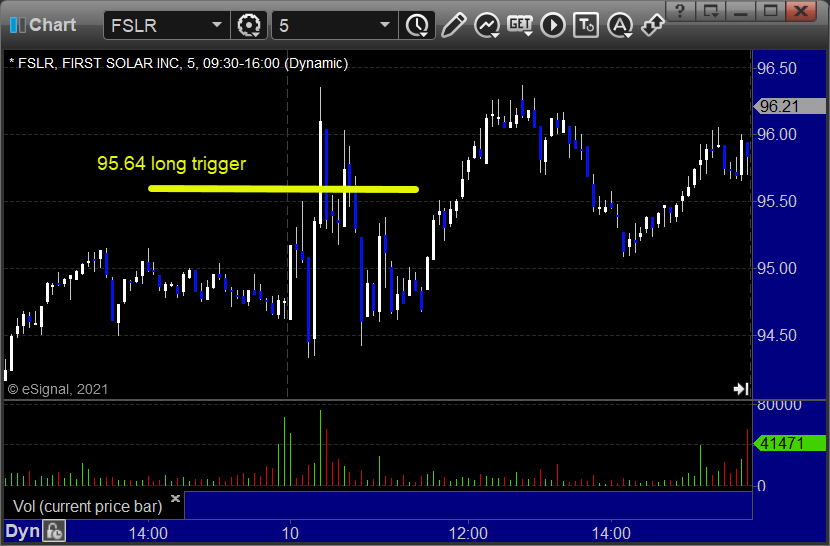The height and width of the screenshot is (546, 830).
Task: Click the 96.50 price axis label
Action: [777, 68]
